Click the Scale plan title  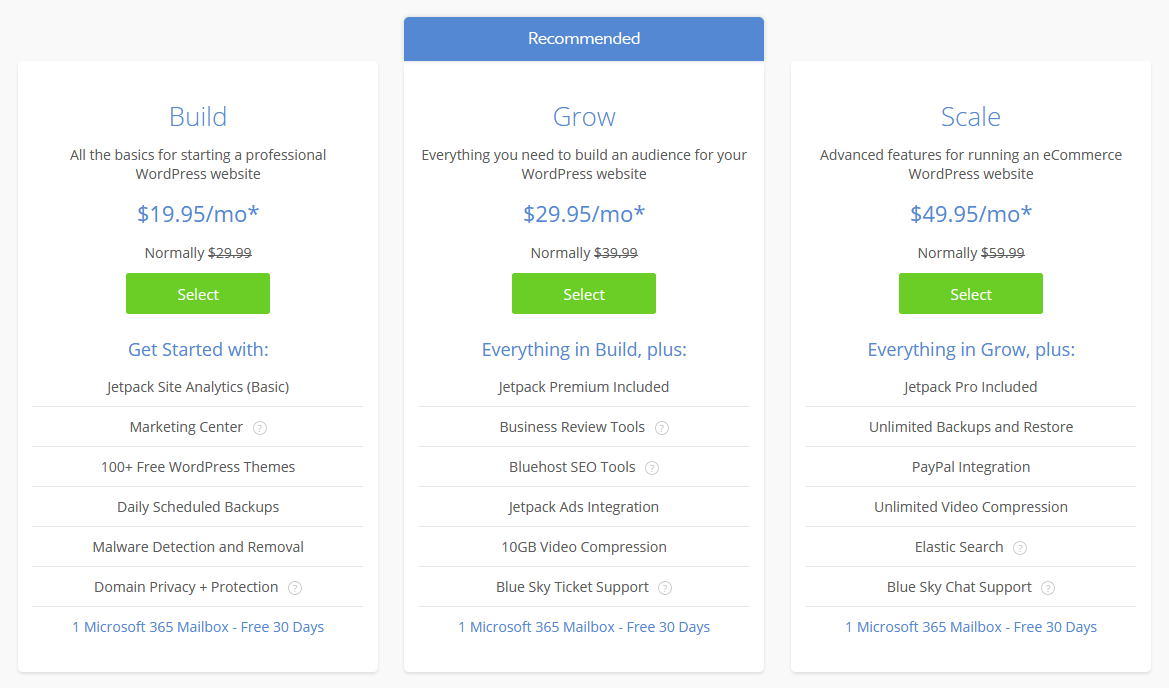point(971,117)
